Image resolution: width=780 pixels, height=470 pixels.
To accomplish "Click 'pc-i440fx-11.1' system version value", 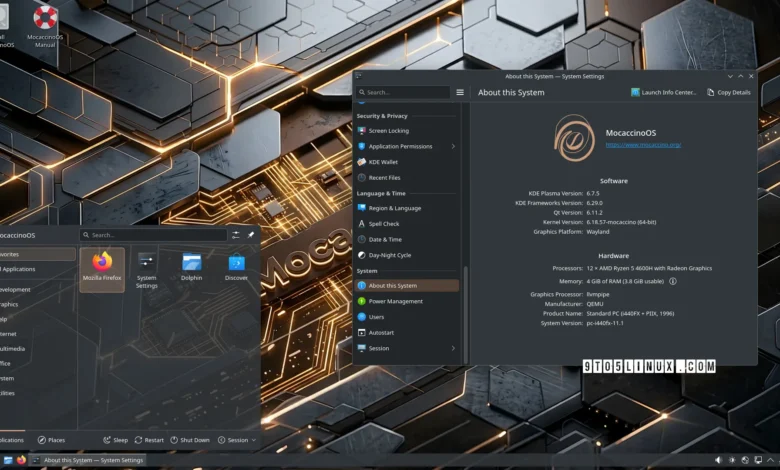I will [605, 323].
